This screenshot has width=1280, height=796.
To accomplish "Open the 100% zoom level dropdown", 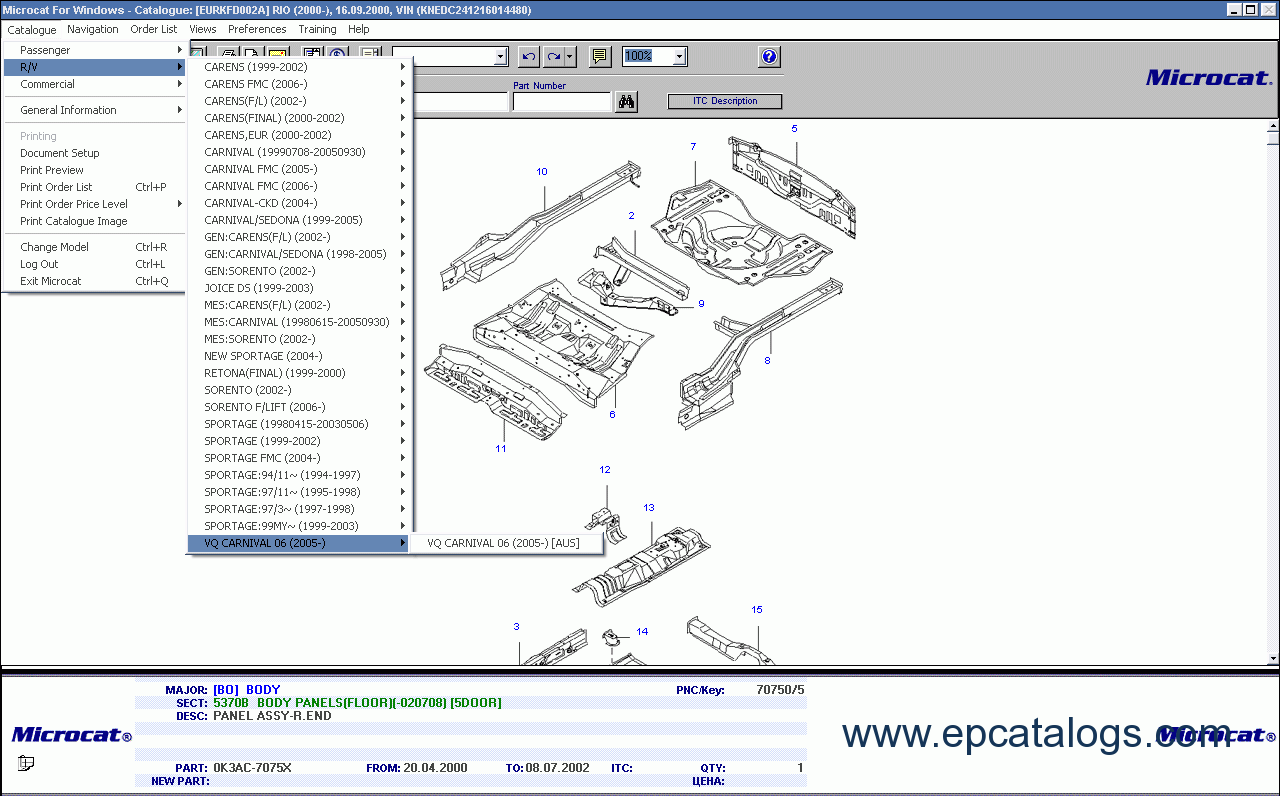I will [680, 57].
